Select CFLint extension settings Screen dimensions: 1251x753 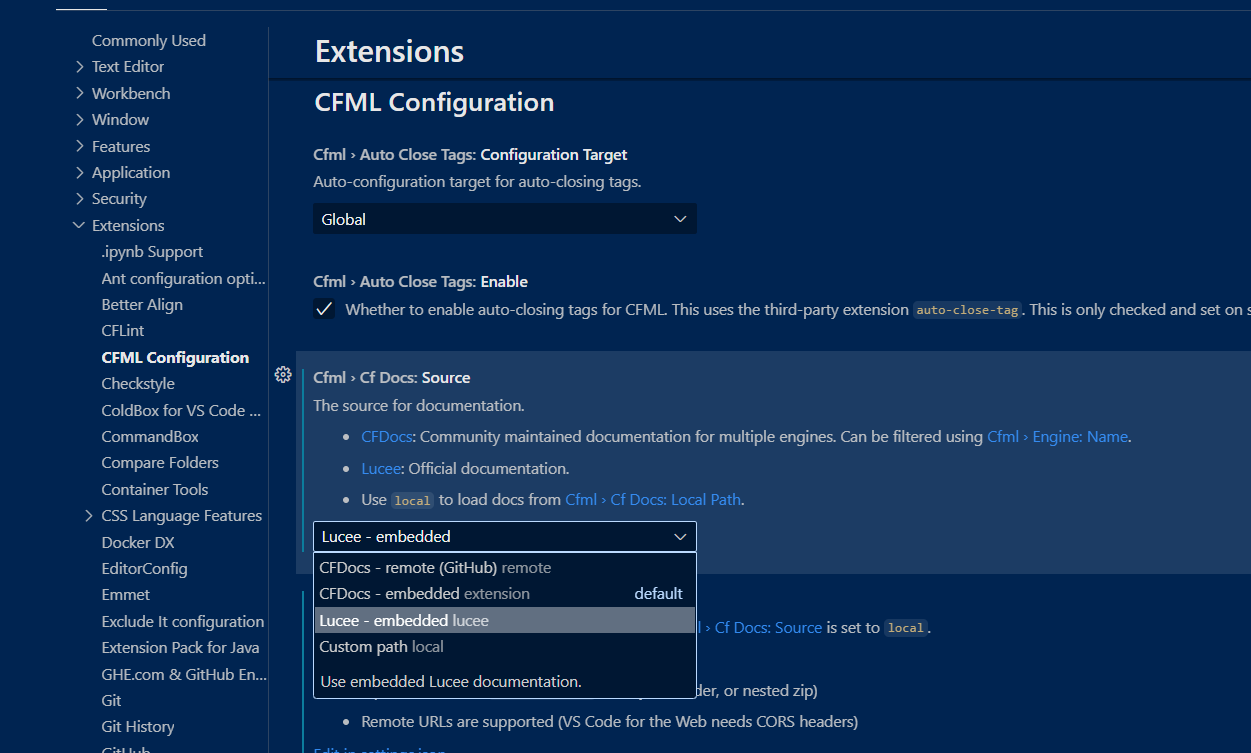tap(123, 331)
